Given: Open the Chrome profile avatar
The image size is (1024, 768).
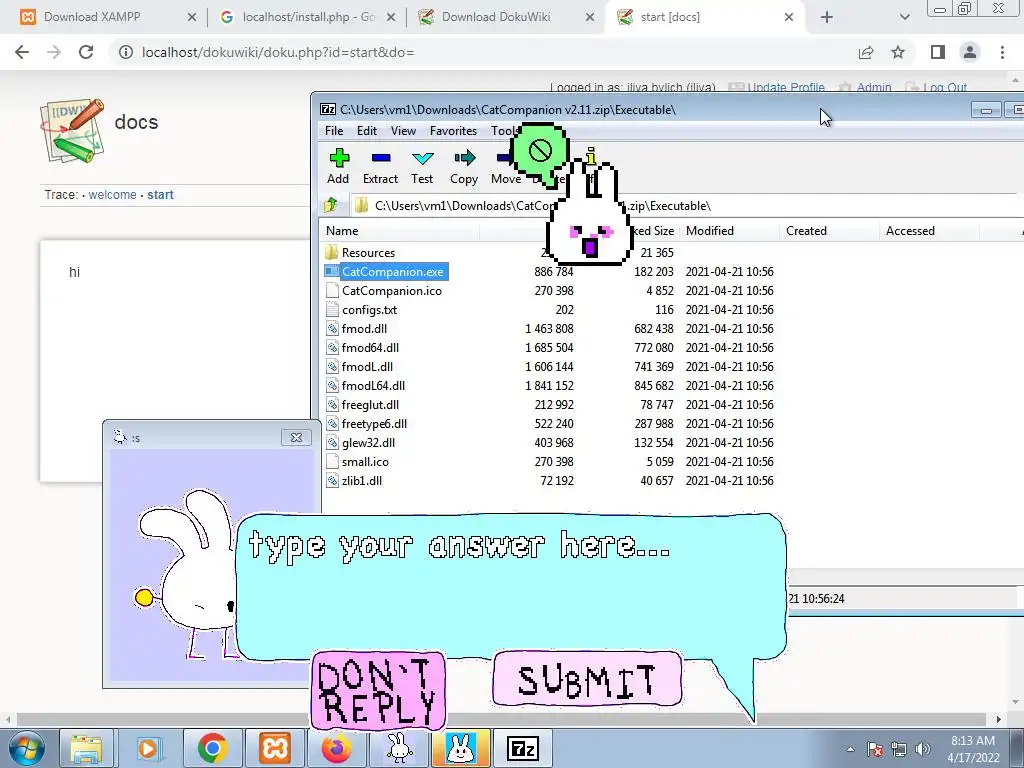Looking at the screenshot, I should click(970, 52).
